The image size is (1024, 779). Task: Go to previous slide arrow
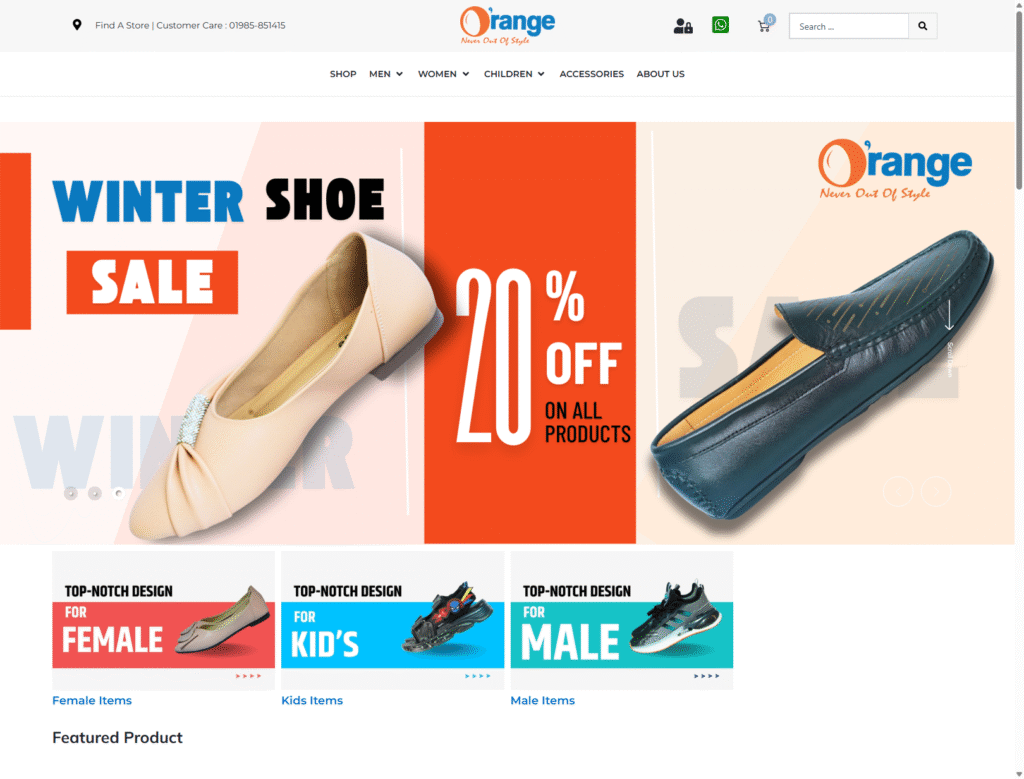pos(898,491)
